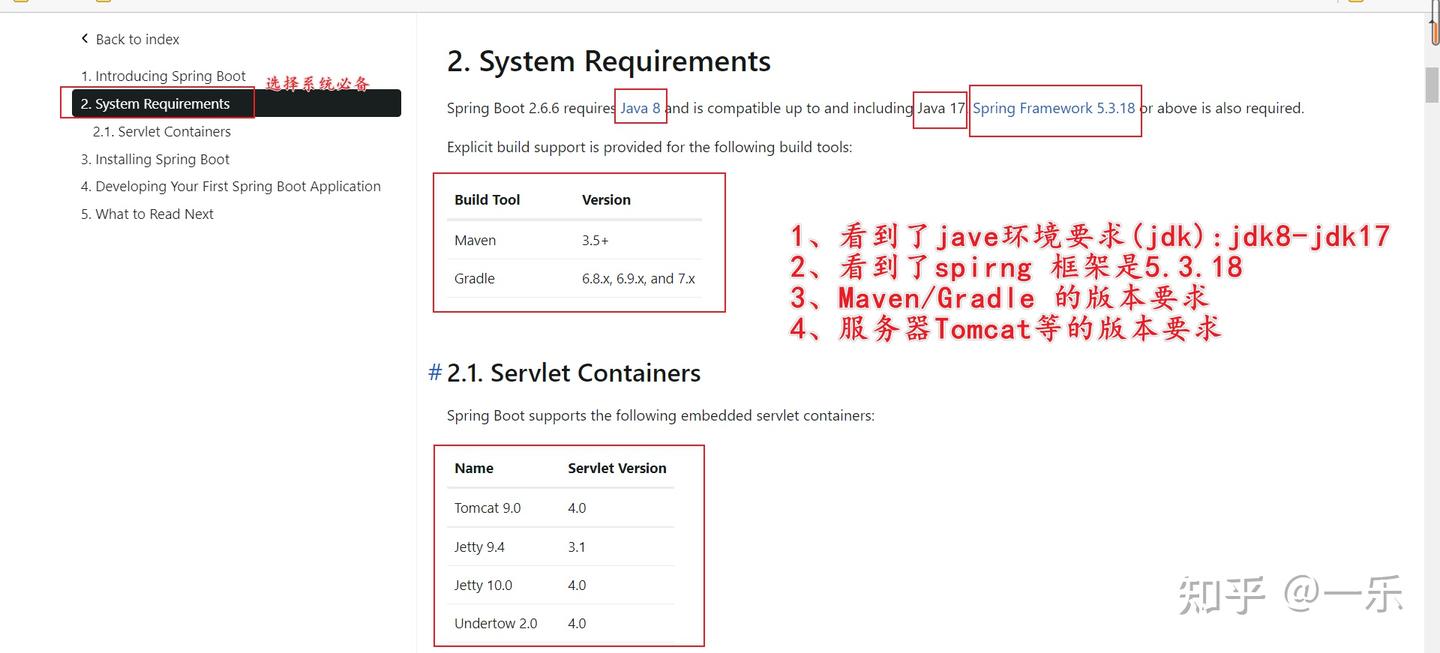Select 2. System Requirements in sidebar
This screenshot has width=1440, height=653.
(x=236, y=103)
